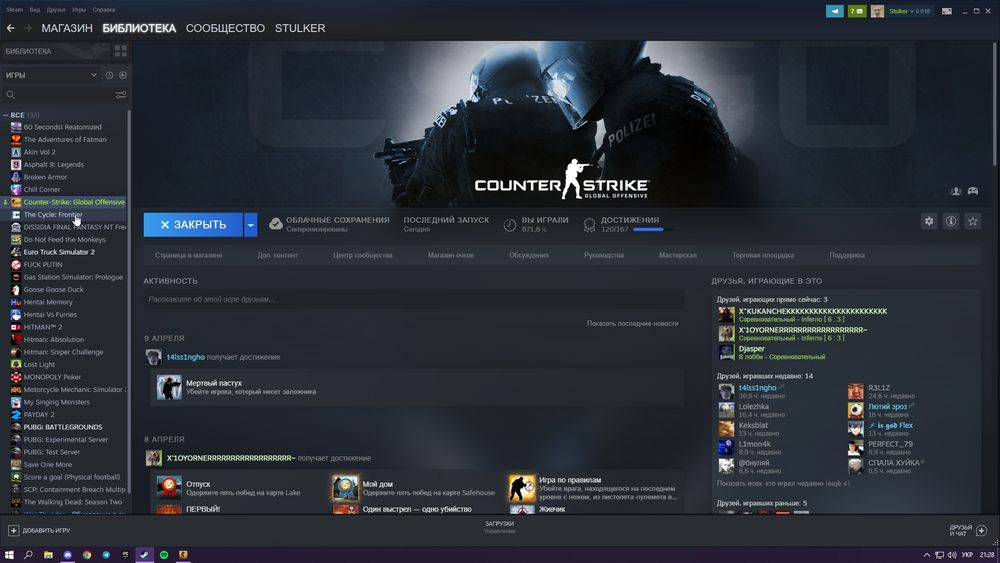The height and width of the screenshot is (563, 1000).
Task: Click the profile avatar in top bar
Action: tap(878, 11)
